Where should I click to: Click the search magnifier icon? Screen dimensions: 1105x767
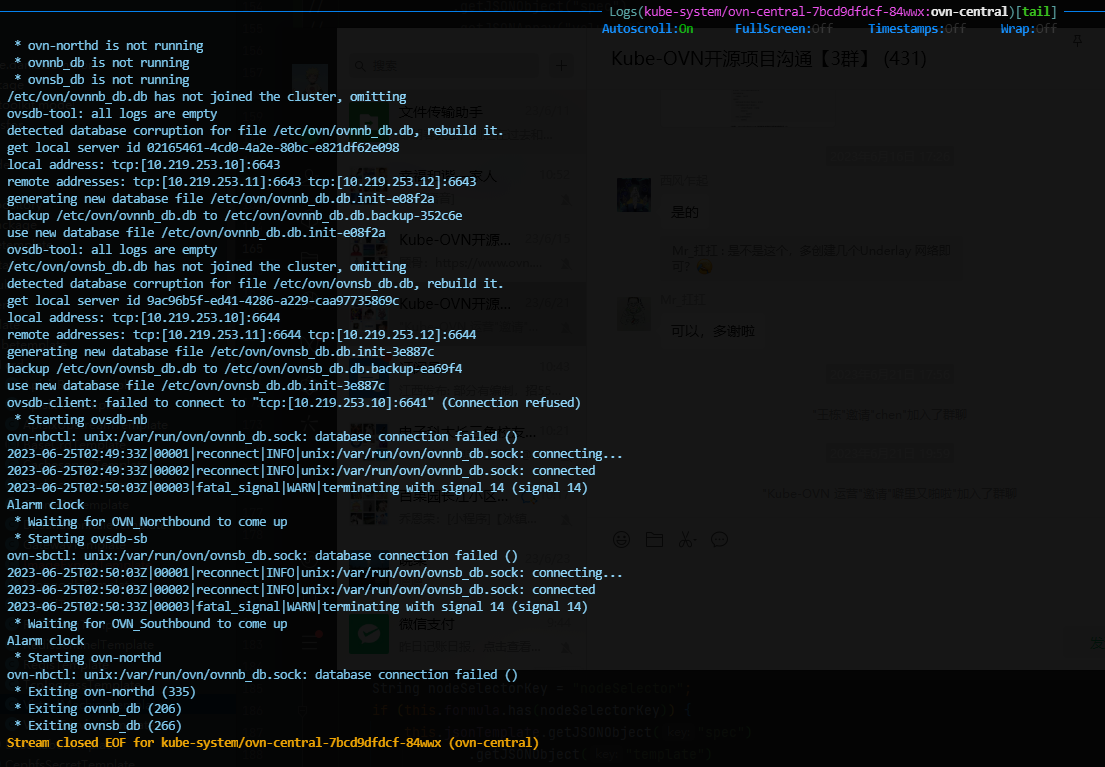(359, 65)
